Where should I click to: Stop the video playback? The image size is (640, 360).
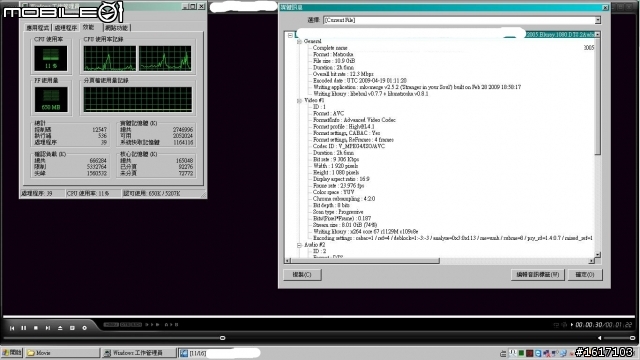tap(36, 328)
